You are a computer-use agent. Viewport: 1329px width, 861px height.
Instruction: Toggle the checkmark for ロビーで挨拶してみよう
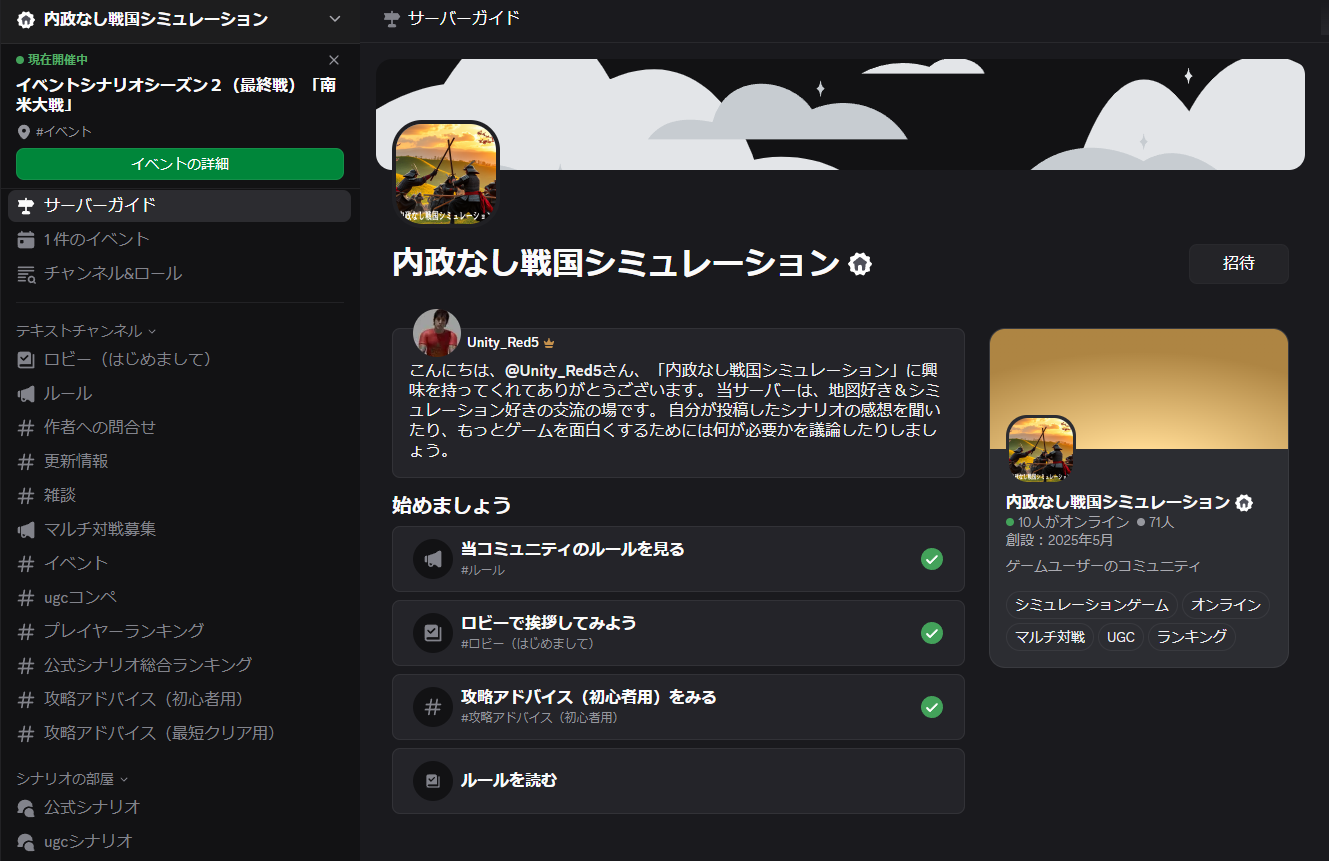point(931,633)
